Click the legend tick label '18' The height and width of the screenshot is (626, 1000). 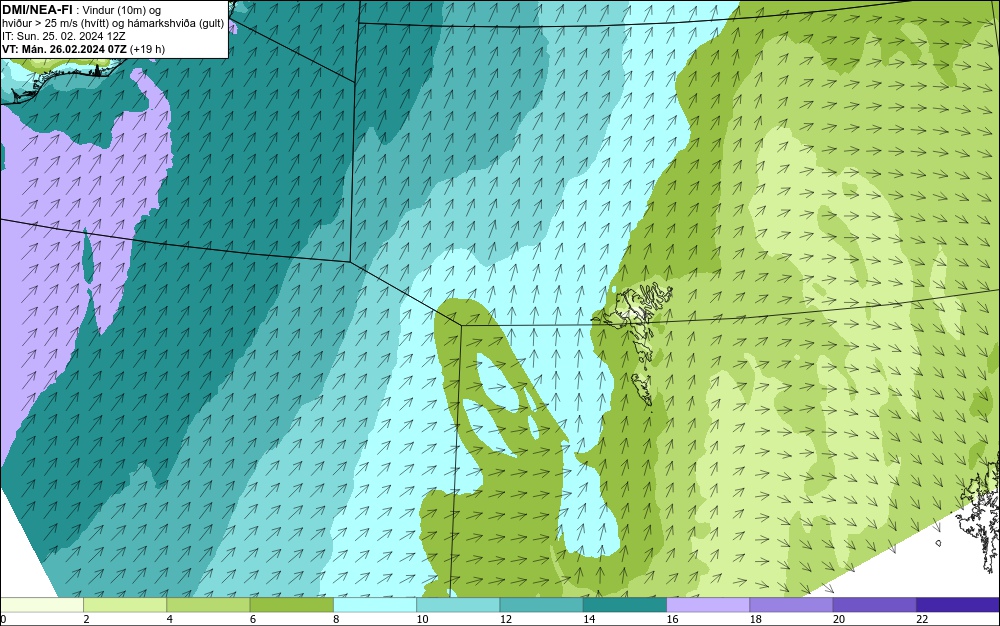756,619
